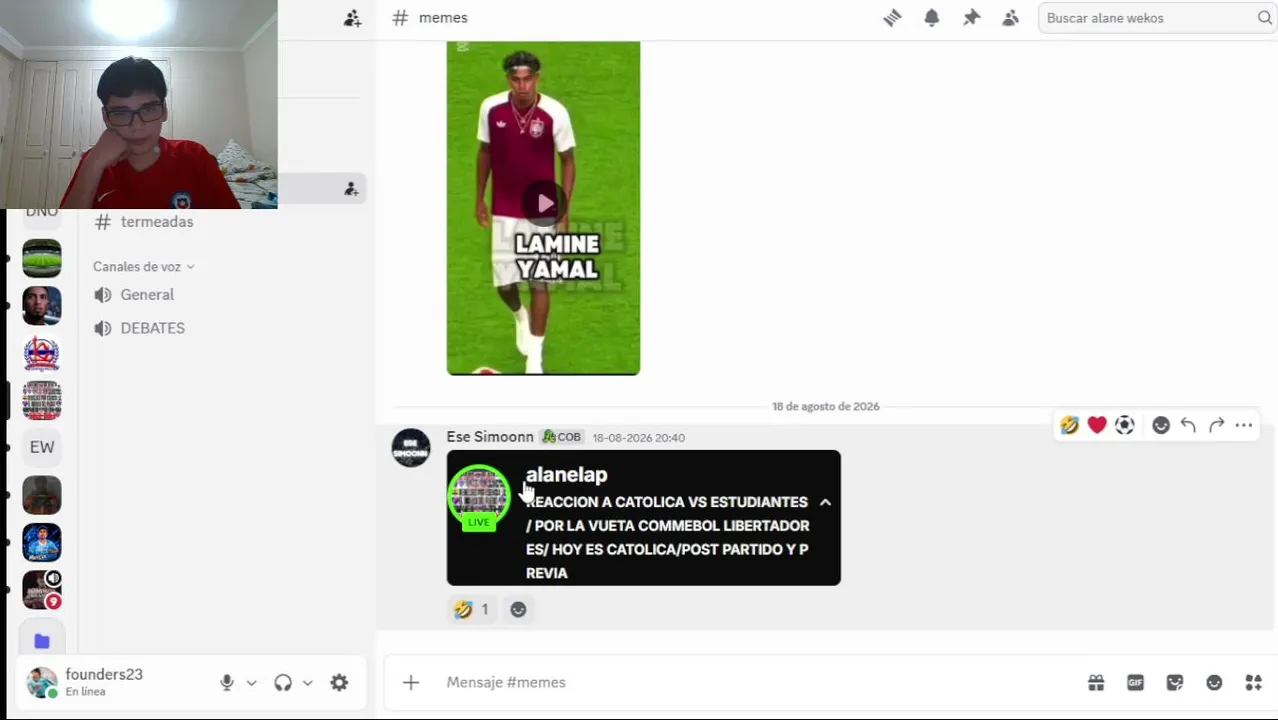Open the sticker picker
The width and height of the screenshot is (1278, 720).
1175,682
